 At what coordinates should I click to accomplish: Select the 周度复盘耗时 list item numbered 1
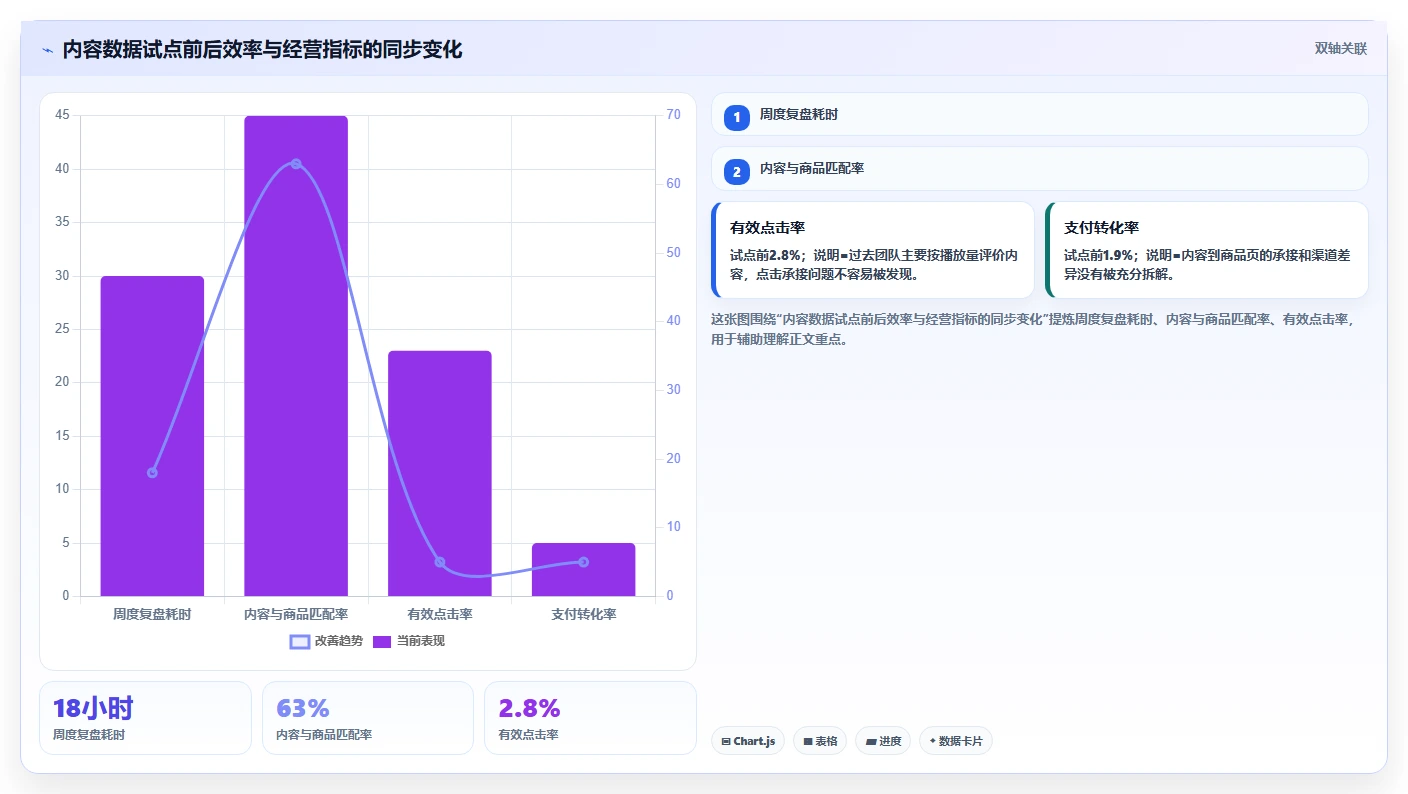1039,115
